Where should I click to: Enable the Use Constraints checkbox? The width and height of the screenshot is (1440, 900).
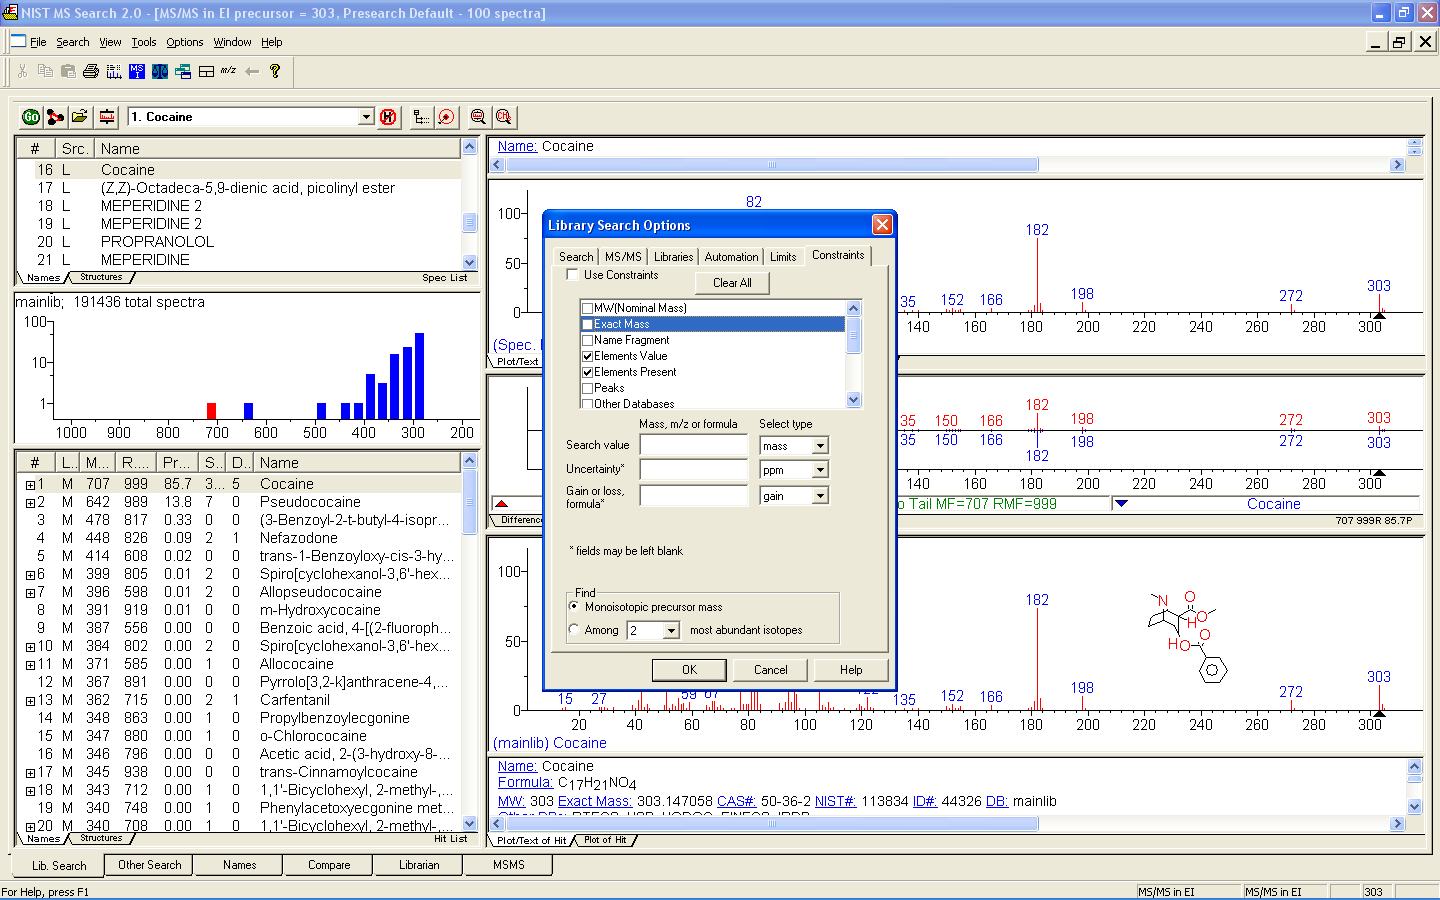click(x=573, y=275)
